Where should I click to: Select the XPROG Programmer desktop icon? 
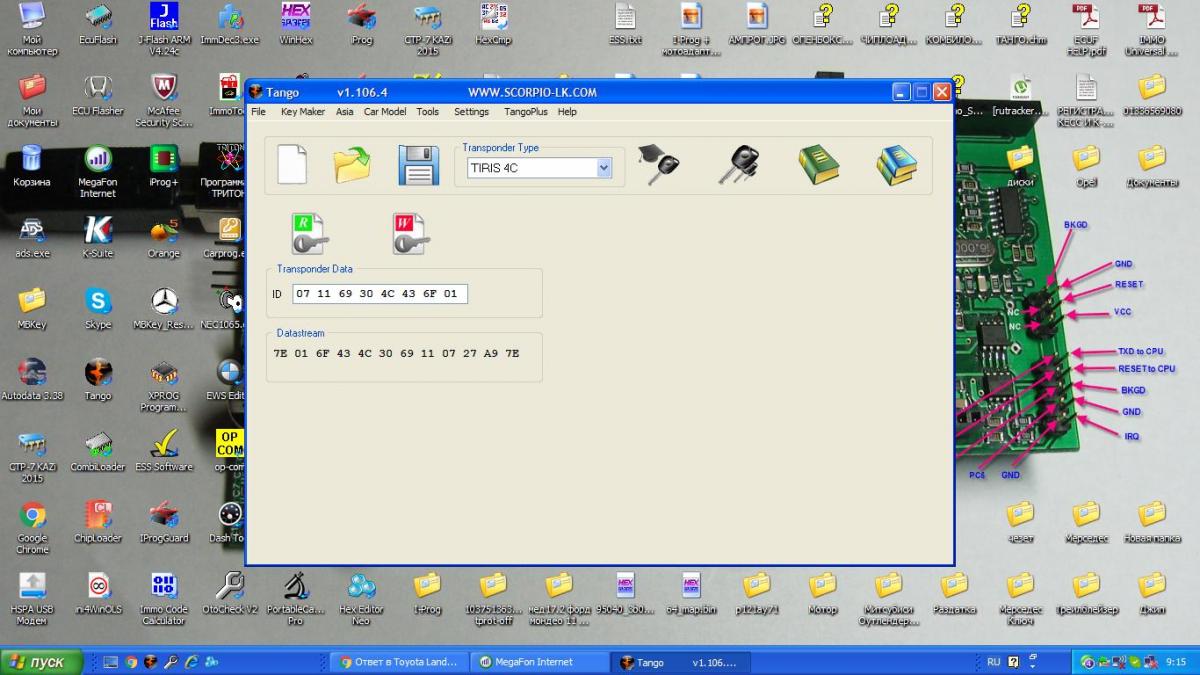(164, 385)
